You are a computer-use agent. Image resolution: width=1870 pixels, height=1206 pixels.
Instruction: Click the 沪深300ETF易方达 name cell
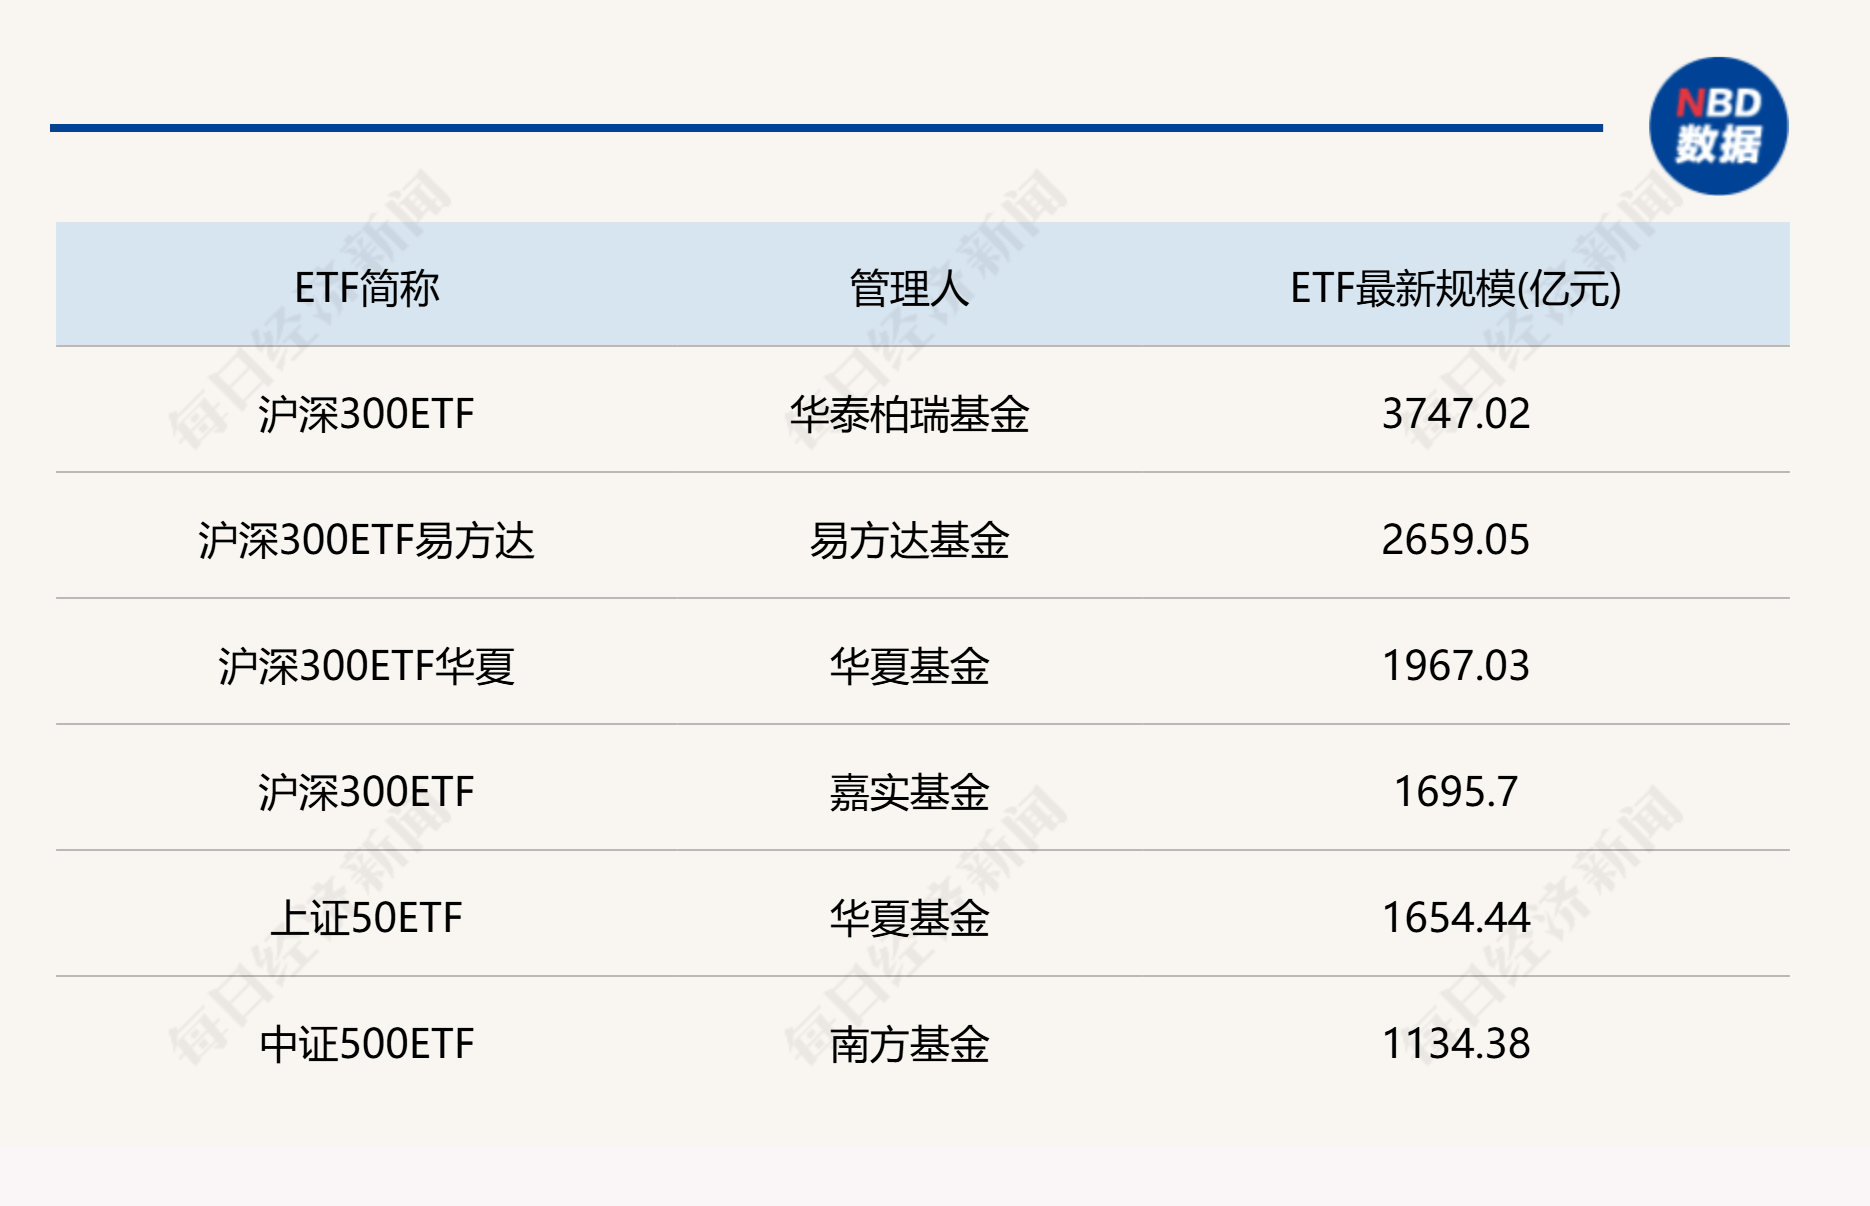click(x=366, y=540)
